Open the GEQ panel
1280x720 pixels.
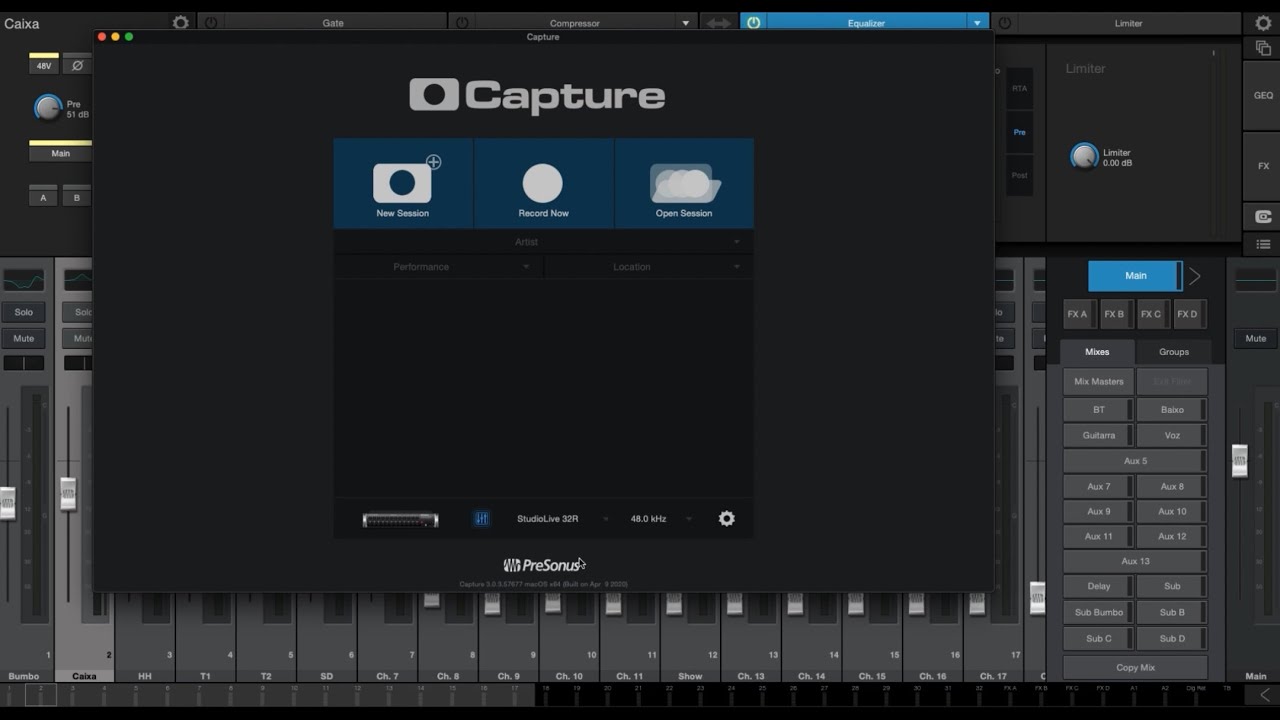(1263, 96)
